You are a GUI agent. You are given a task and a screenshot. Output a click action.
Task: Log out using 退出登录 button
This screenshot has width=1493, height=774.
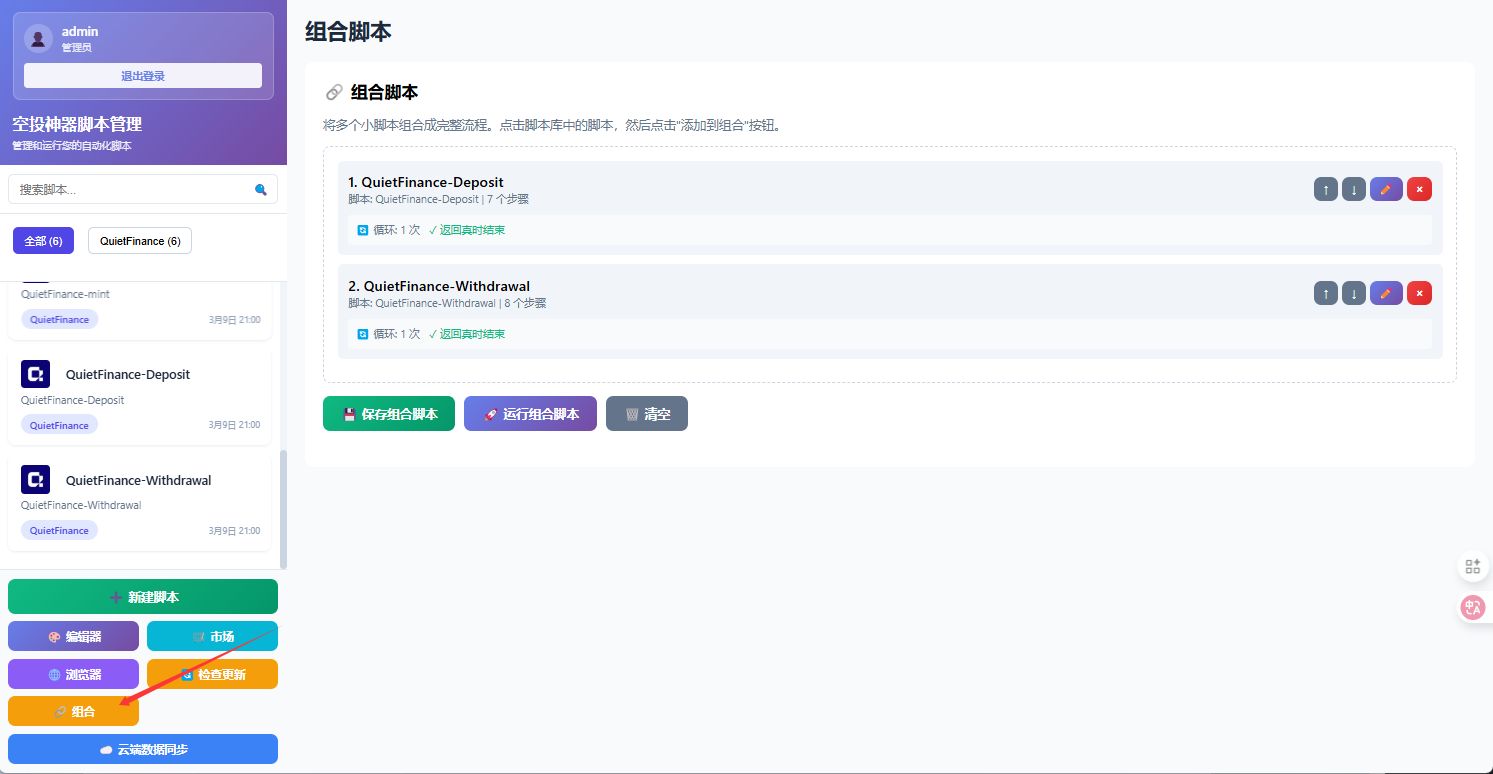tap(143, 76)
